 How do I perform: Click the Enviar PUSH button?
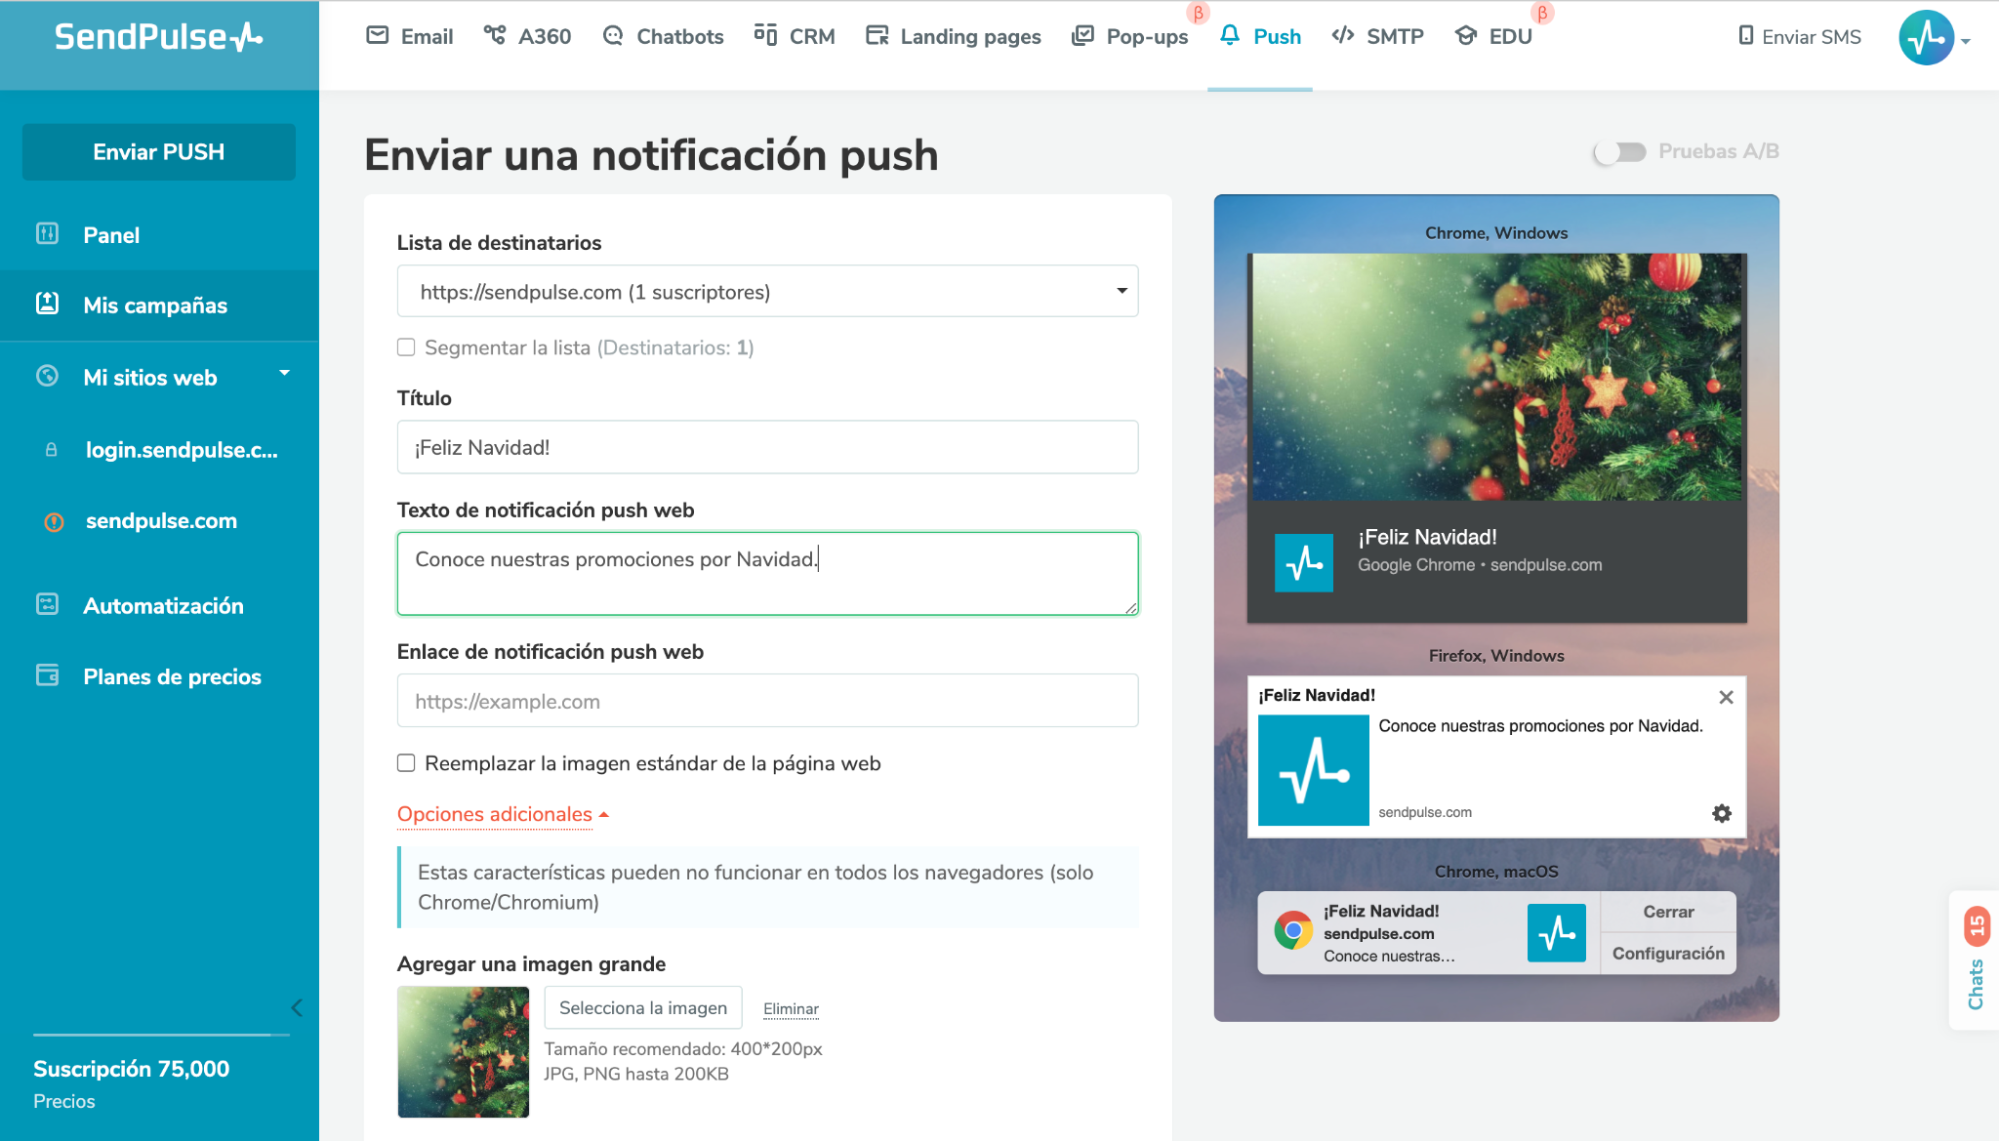[x=158, y=152]
